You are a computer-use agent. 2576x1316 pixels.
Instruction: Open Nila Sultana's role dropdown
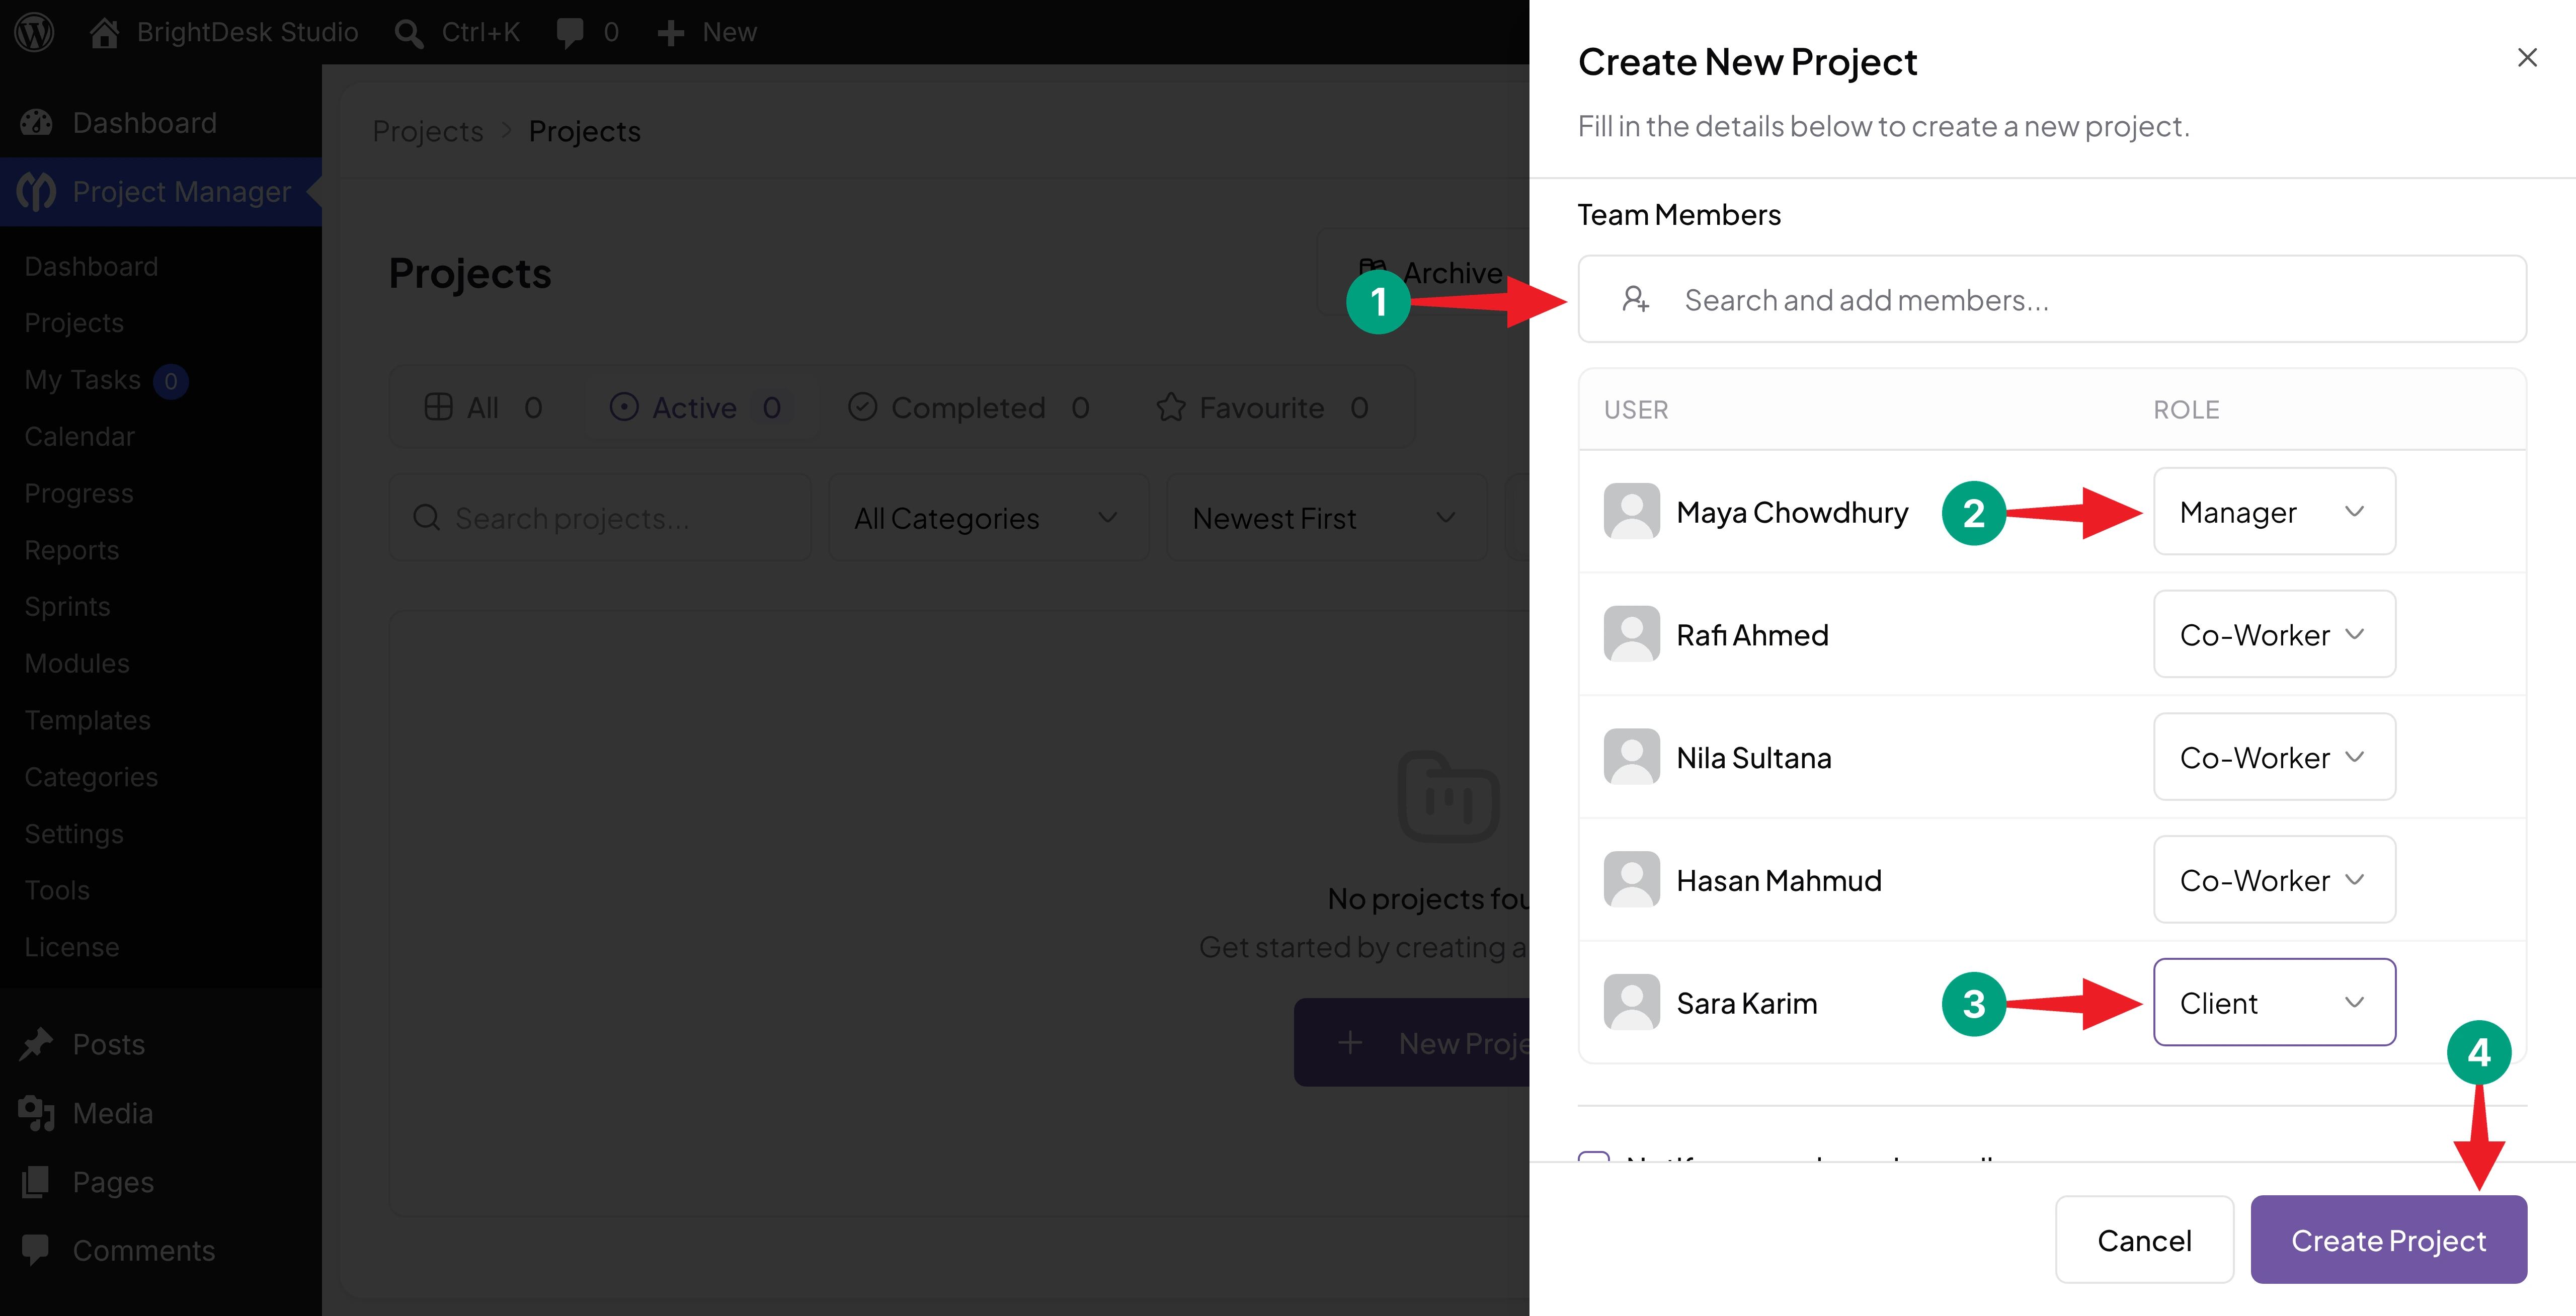pos(2274,757)
